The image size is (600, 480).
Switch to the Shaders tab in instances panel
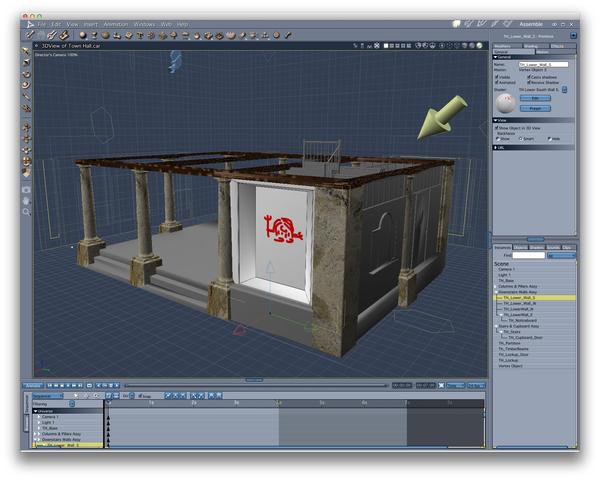(x=536, y=248)
